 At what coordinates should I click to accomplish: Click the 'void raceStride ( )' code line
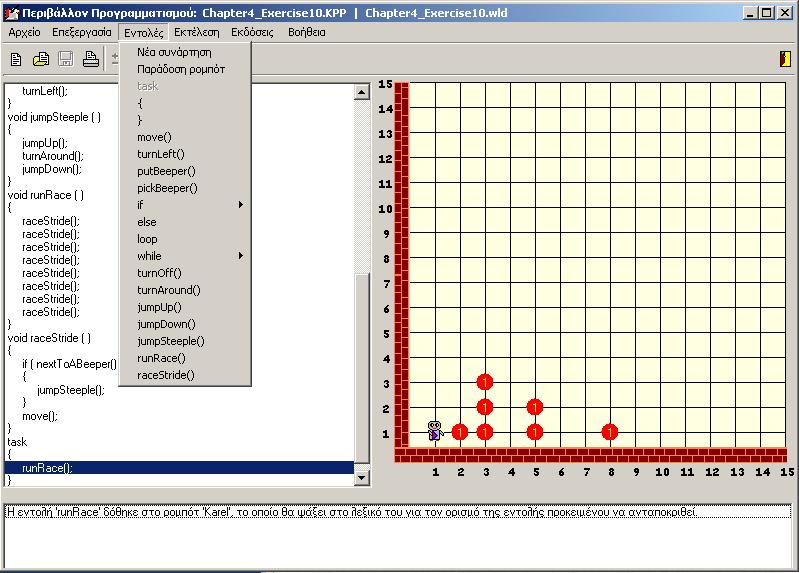49,338
